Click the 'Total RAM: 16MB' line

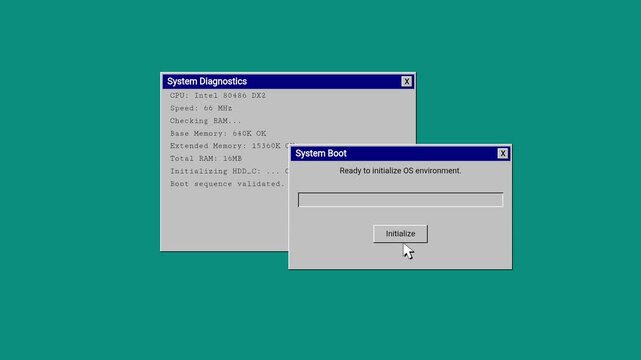(206, 159)
